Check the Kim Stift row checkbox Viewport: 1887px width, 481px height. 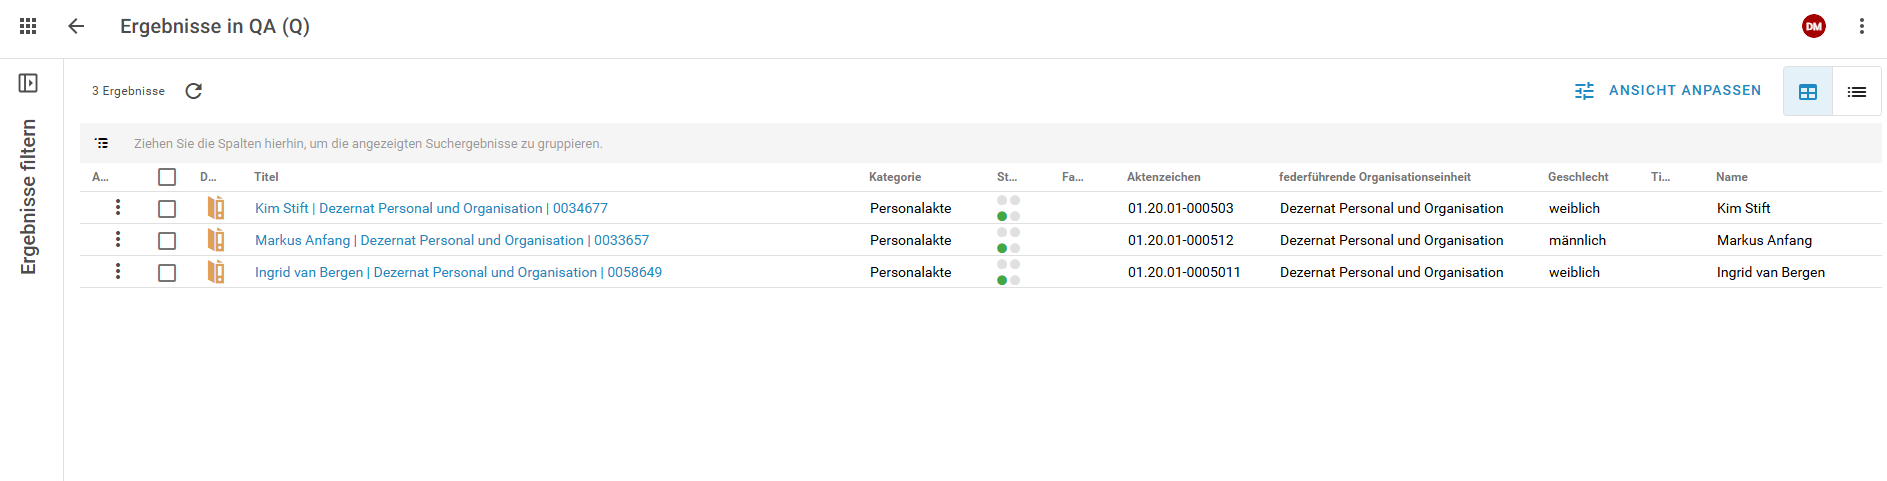click(x=167, y=208)
